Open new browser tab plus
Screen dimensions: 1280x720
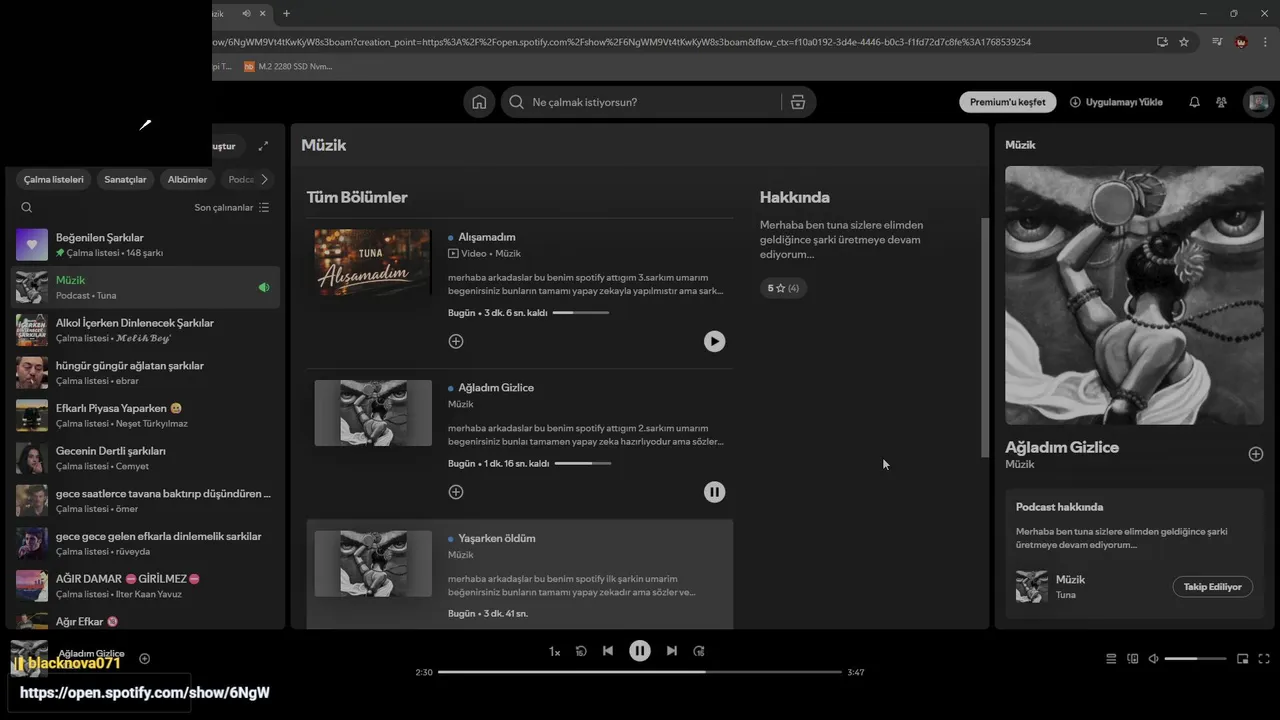286,13
